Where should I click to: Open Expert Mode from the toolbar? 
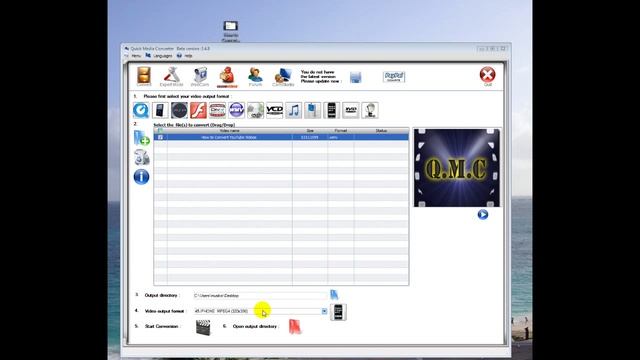pyautogui.click(x=171, y=76)
